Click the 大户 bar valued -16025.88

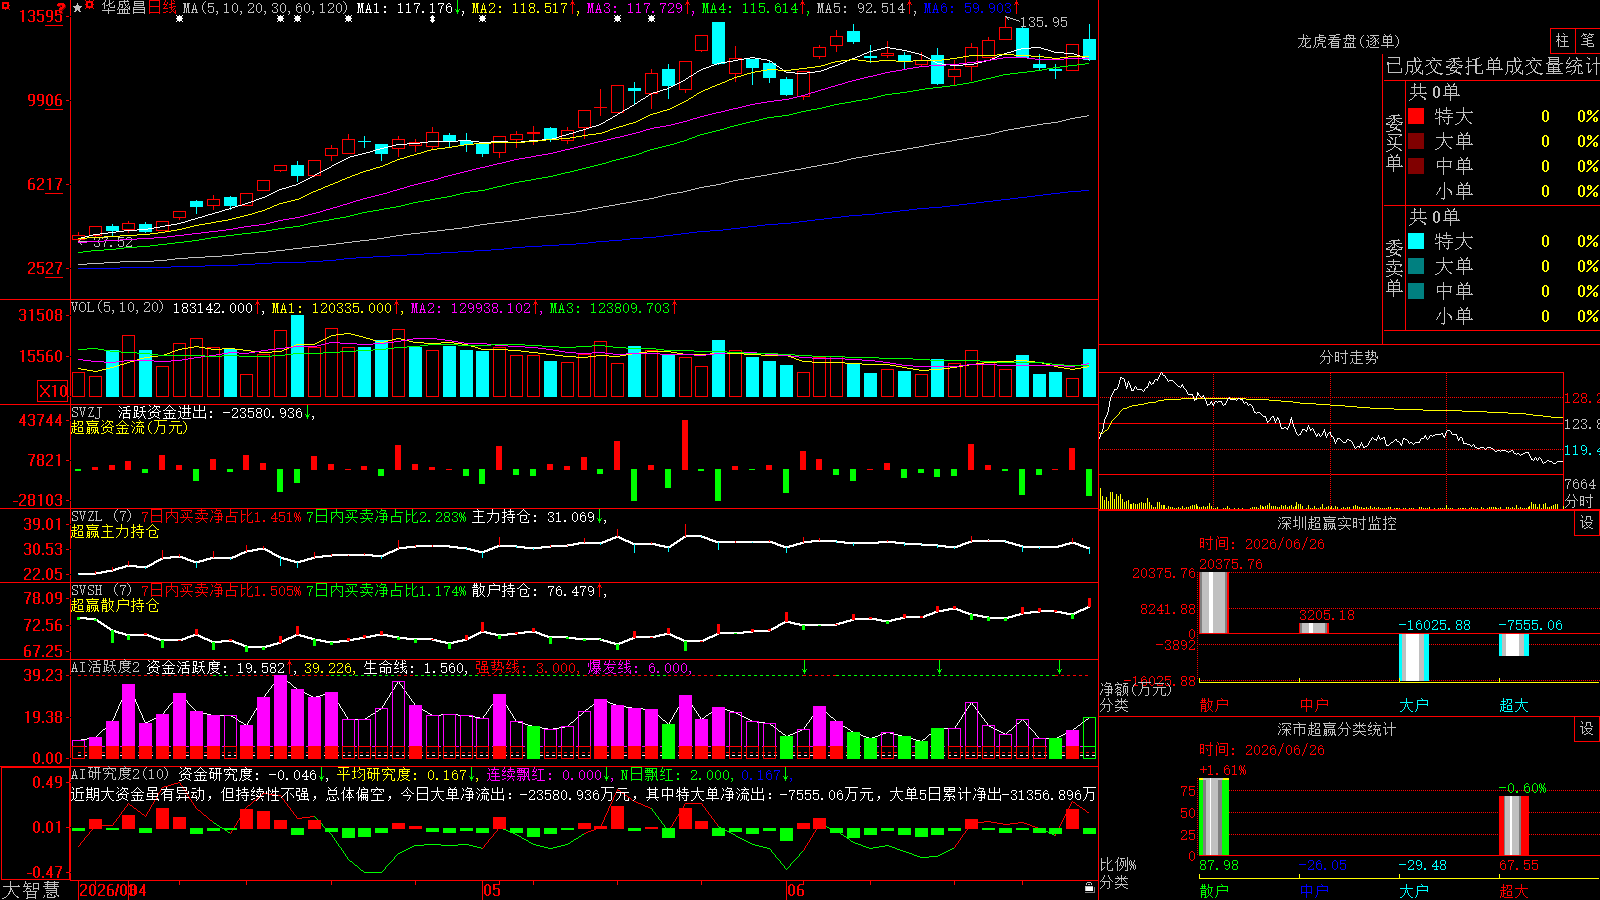(x=1414, y=657)
